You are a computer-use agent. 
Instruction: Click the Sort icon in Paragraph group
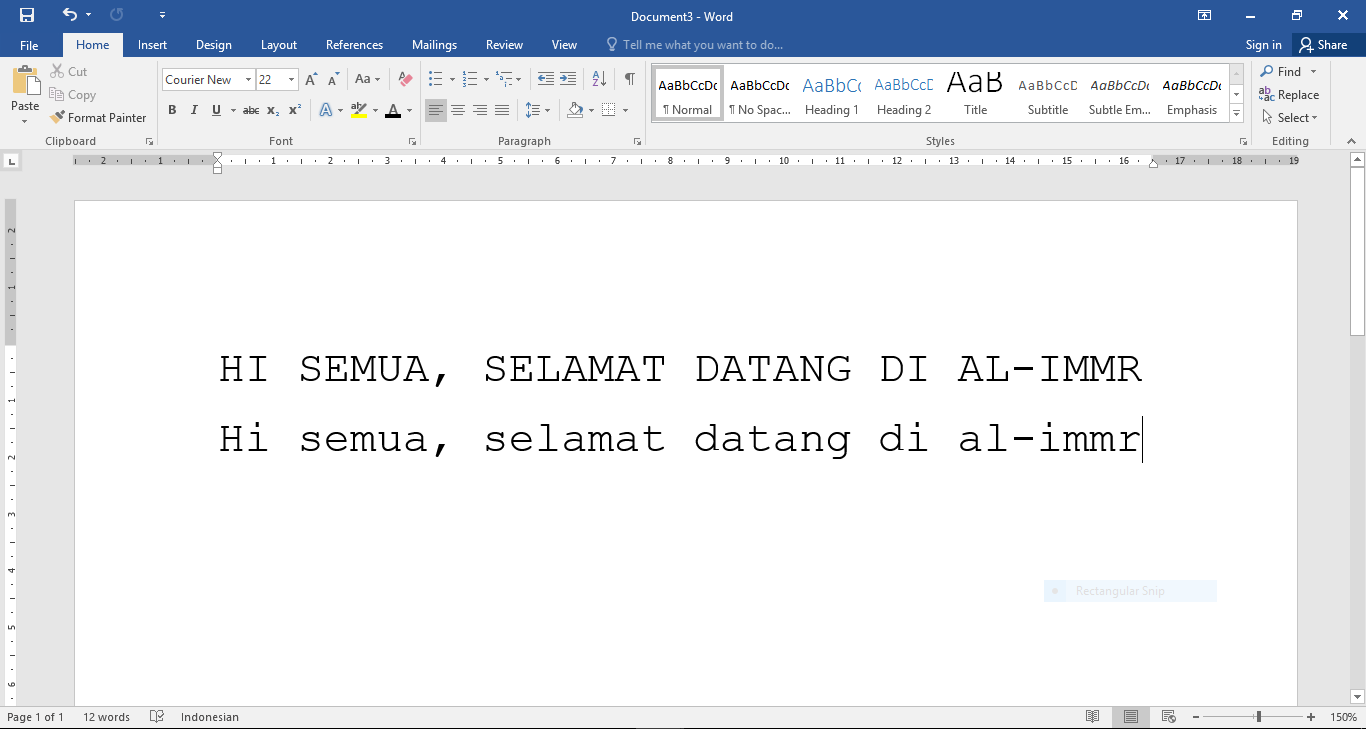tap(598, 78)
